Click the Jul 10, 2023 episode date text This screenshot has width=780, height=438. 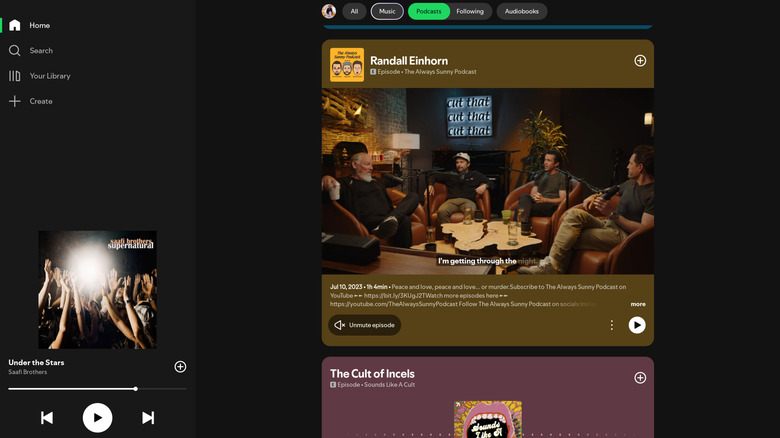tap(346, 287)
